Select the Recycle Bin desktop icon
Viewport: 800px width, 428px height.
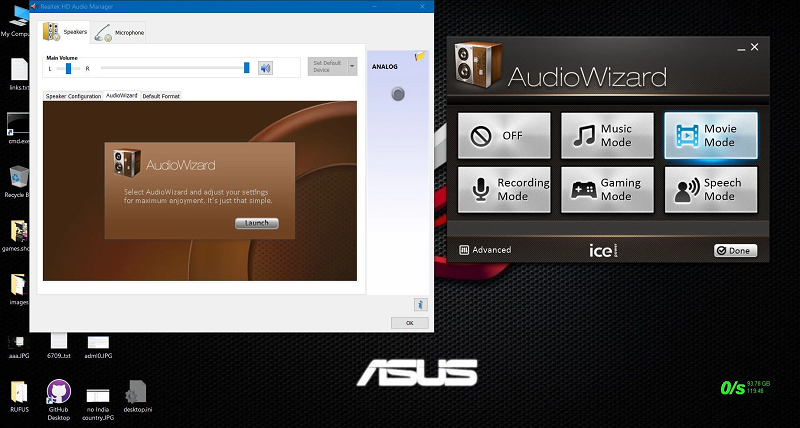(x=18, y=182)
